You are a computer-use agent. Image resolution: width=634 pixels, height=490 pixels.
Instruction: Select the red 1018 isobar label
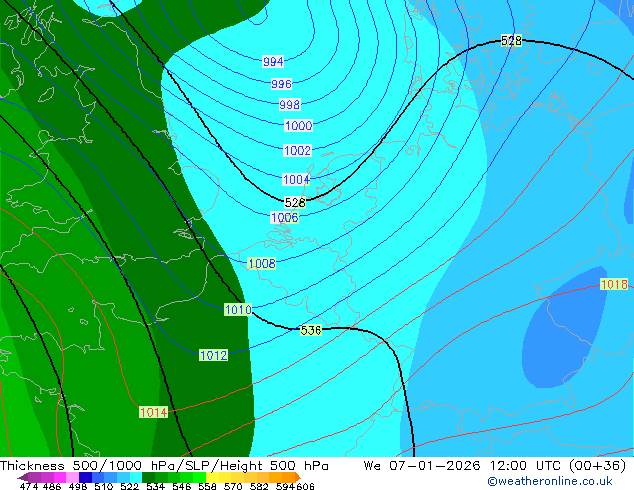[x=614, y=284]
